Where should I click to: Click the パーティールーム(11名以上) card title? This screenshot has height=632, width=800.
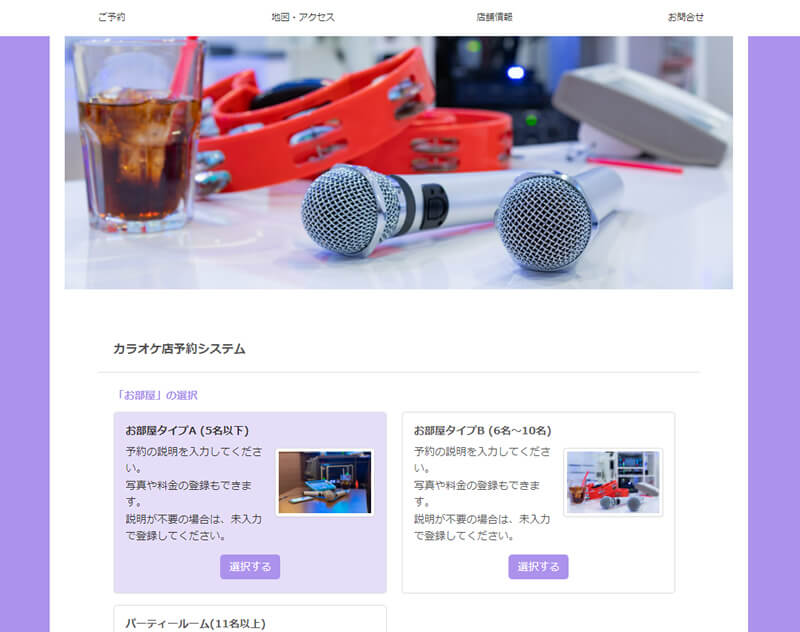195,623
